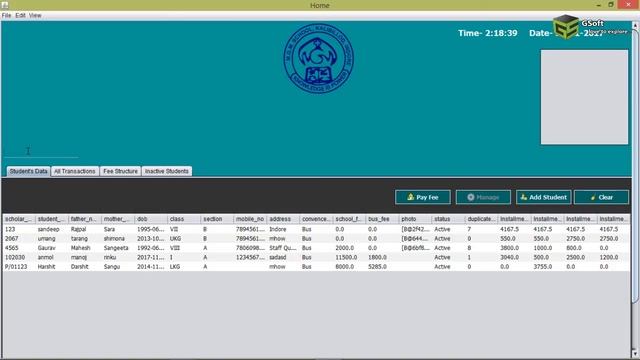Viewport: 640px width, 360px height.
Task: Select scholar number 123 cell
Action: [x=19, y=229]
